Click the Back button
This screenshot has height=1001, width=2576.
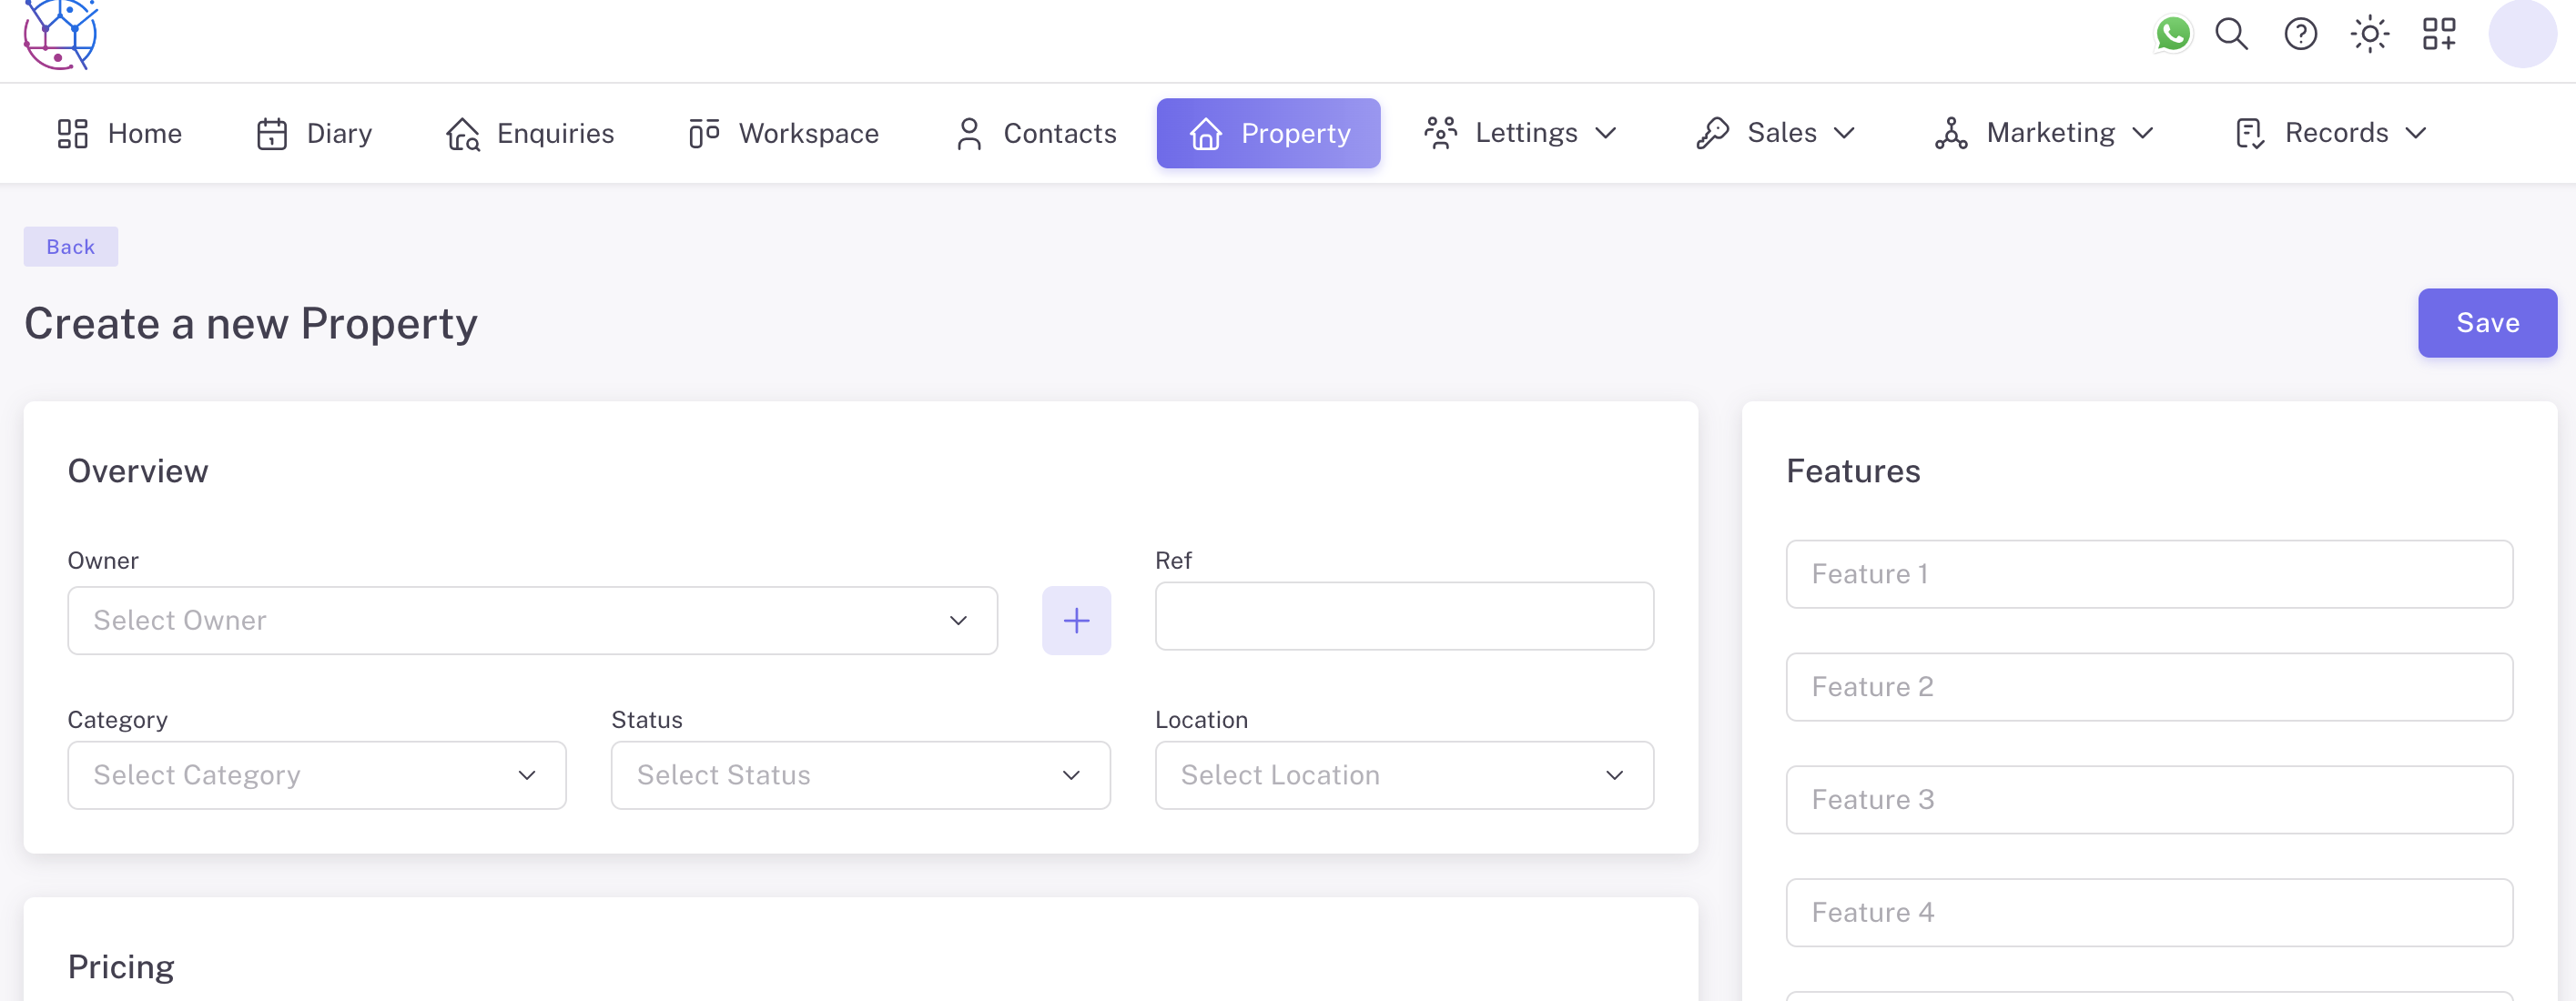[x=70, y=247]
